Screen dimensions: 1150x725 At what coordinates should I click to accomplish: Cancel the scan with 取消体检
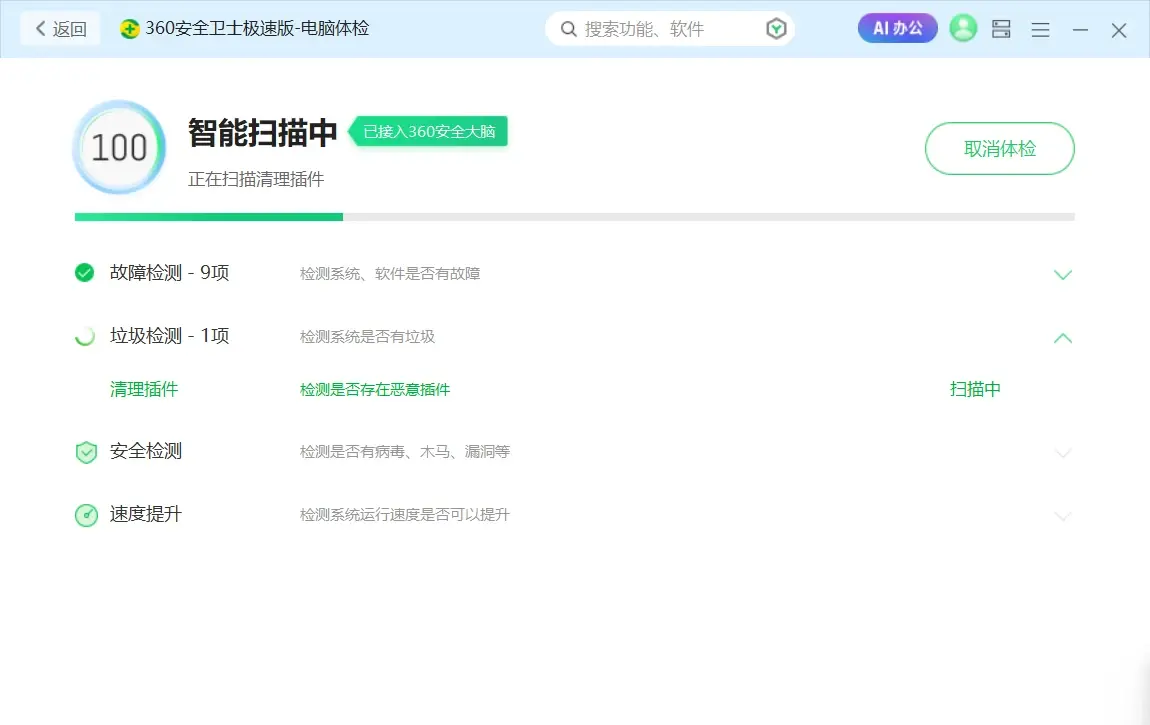point(1000,149)
